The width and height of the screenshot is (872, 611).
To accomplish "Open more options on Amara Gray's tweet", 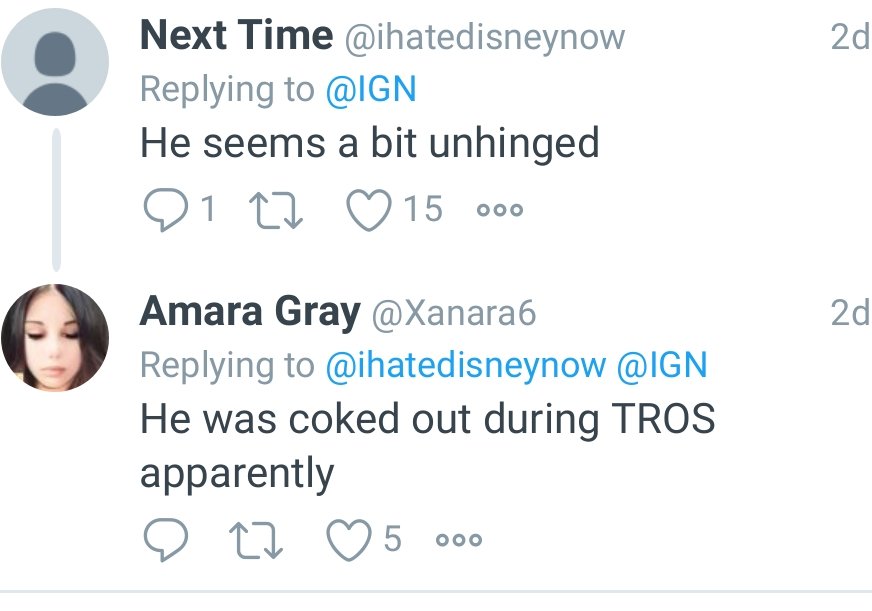I will click(460, 541).
